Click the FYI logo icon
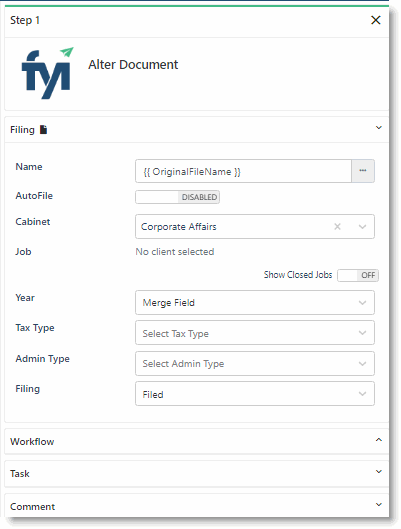 (47, 73)
